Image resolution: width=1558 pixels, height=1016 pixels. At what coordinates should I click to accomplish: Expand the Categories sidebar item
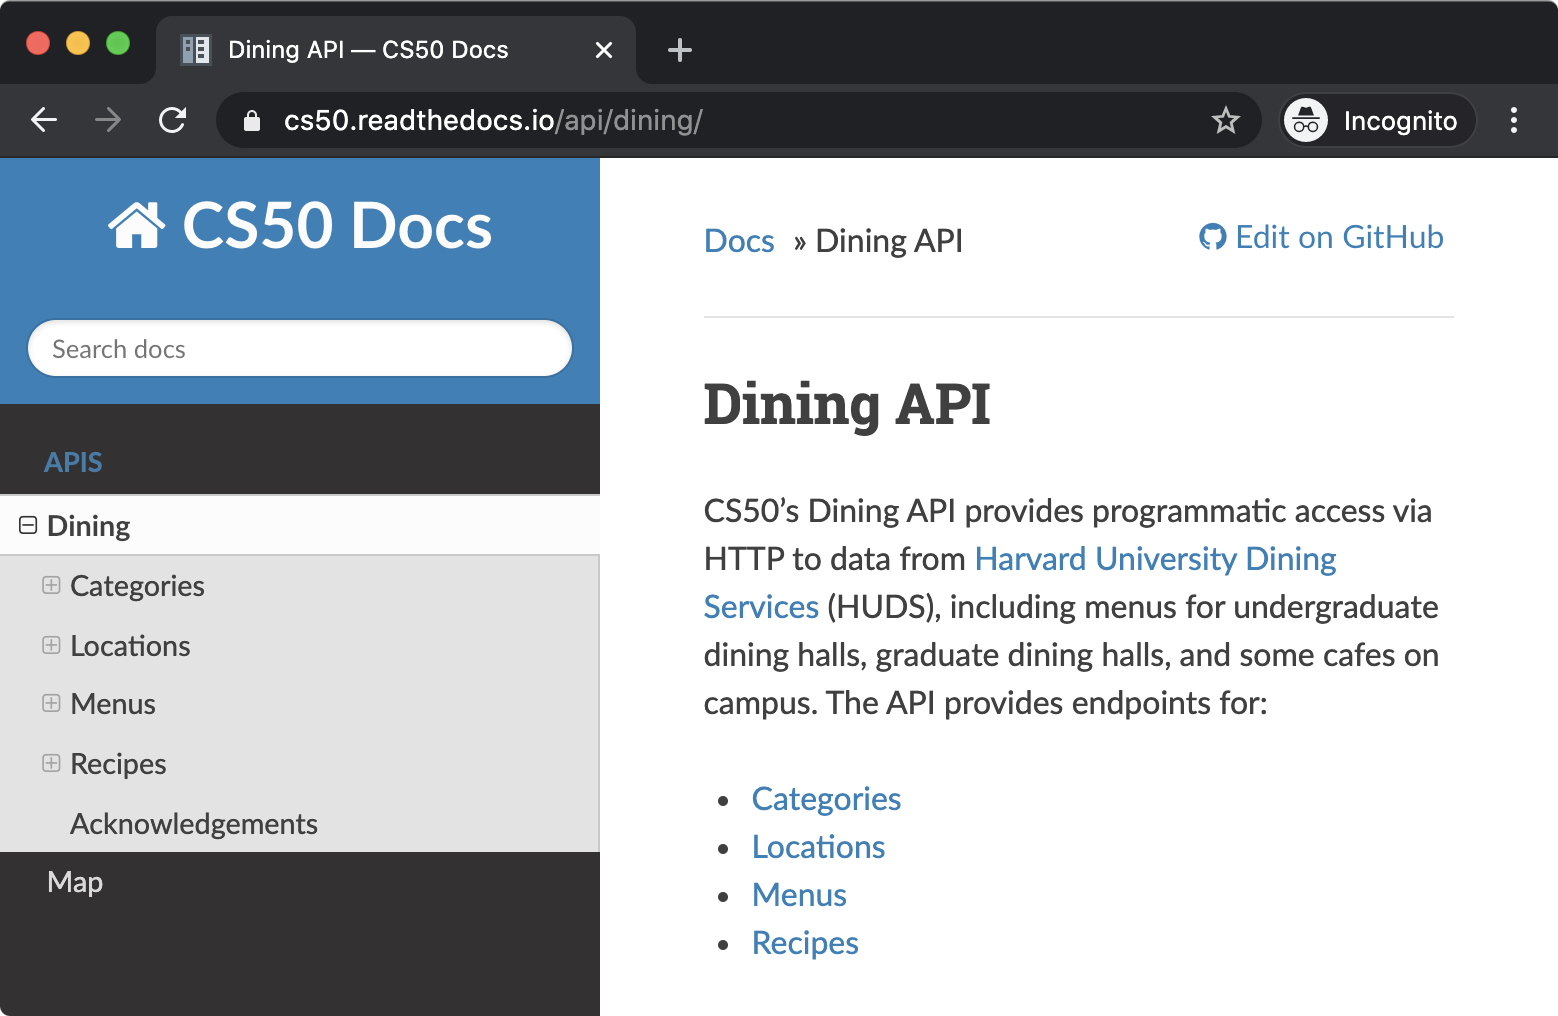51,585
